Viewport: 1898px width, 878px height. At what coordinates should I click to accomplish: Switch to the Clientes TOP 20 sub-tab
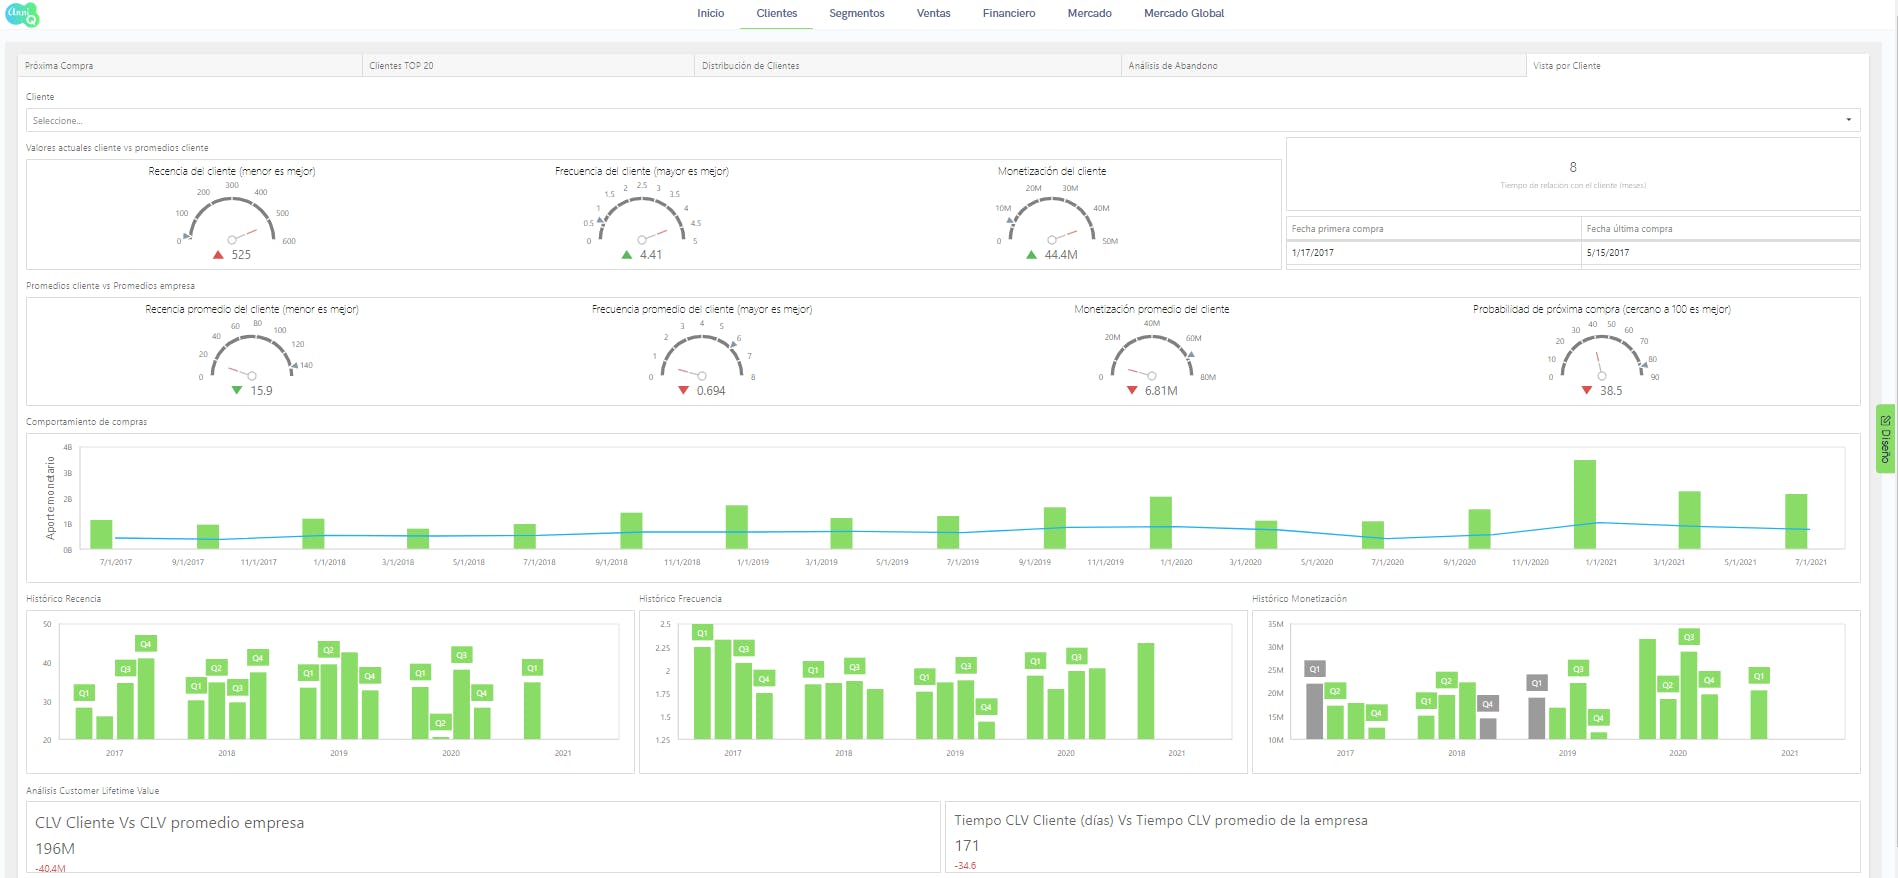529,66
